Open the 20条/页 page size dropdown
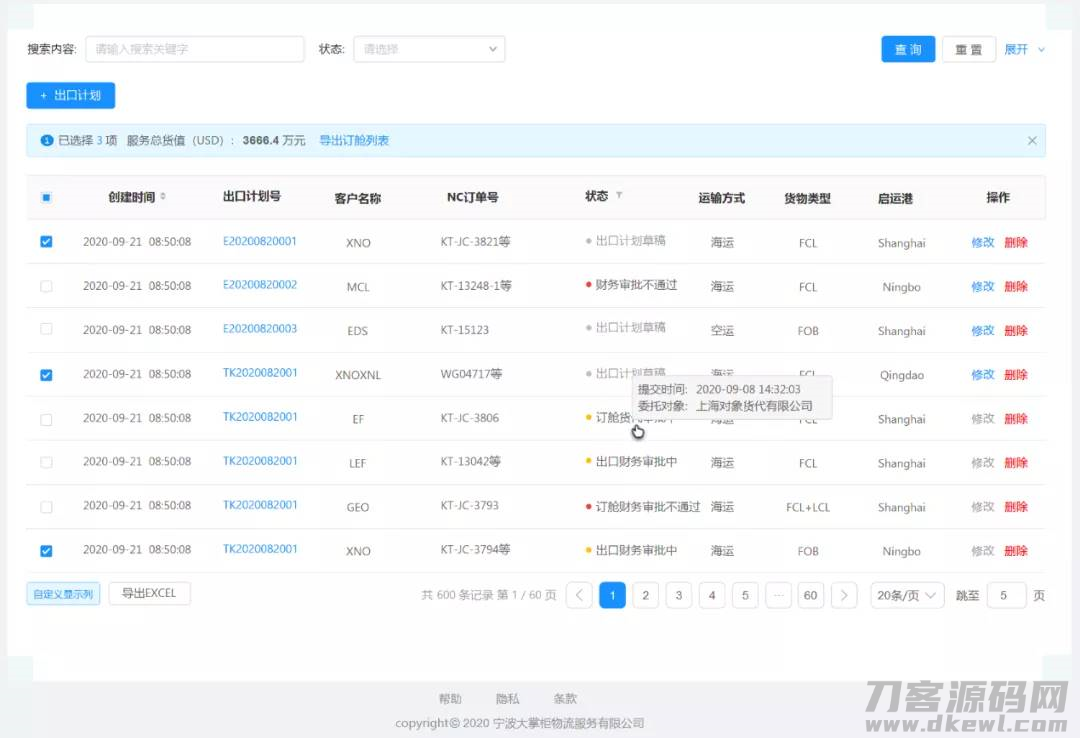 (x=906, y=595)
